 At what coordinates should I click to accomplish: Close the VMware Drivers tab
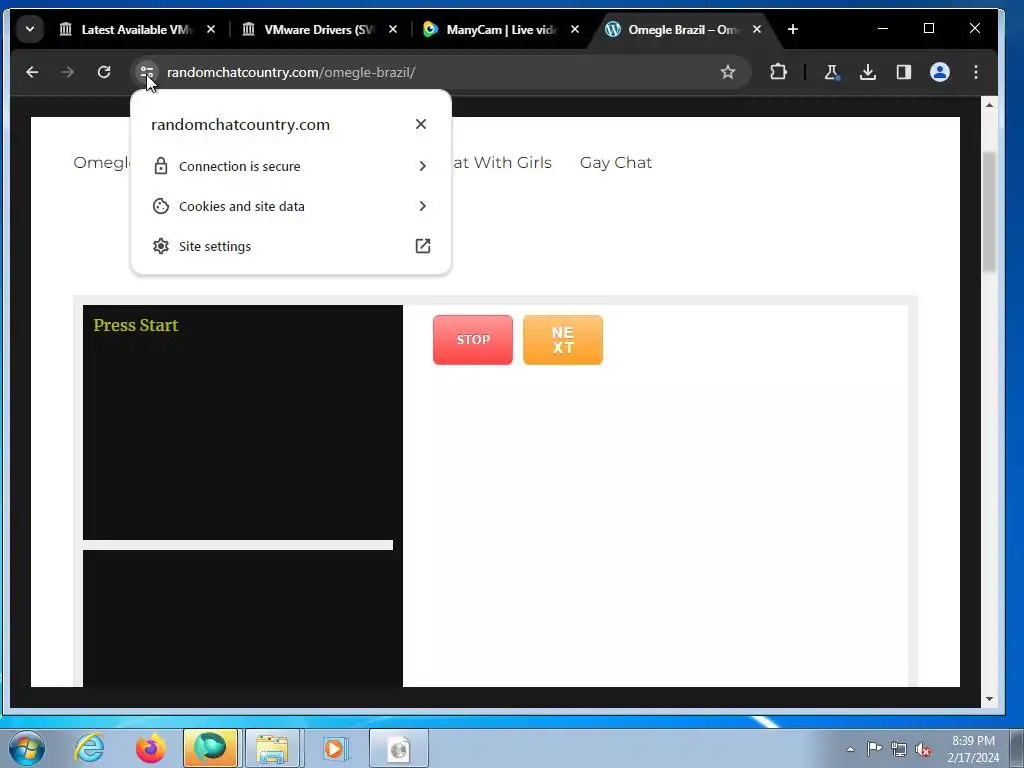pos(392,29)
